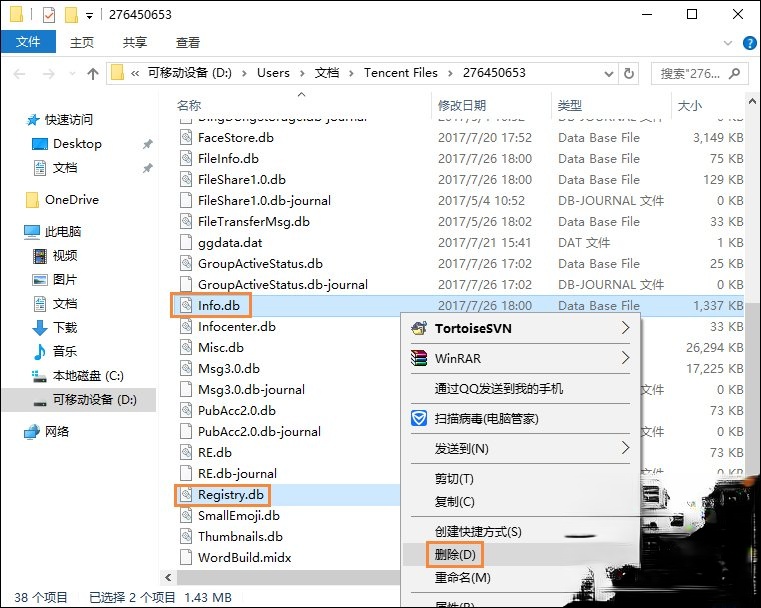Viewport: 761px width, 608px height.
Task: Click the Help question mark icon
Action: [x=750, y=43]
